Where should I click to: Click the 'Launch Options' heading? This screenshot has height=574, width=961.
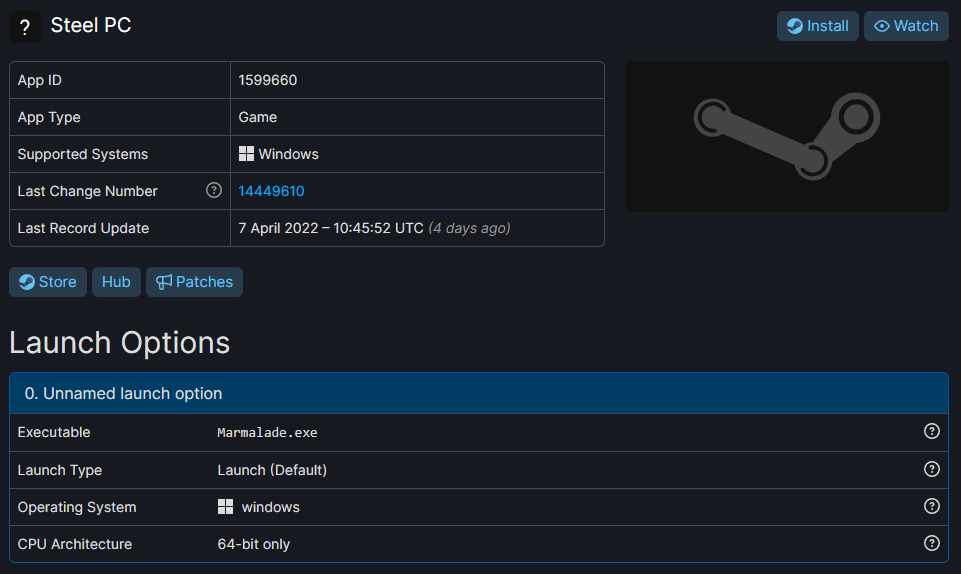(x=120, y=342)
